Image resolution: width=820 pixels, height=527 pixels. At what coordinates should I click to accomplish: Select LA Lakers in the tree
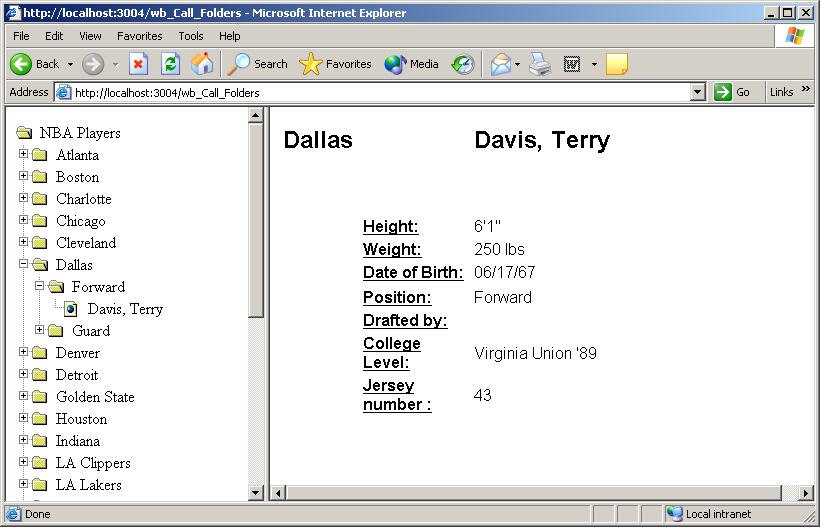pyautogui.click(x=88, y=485)
